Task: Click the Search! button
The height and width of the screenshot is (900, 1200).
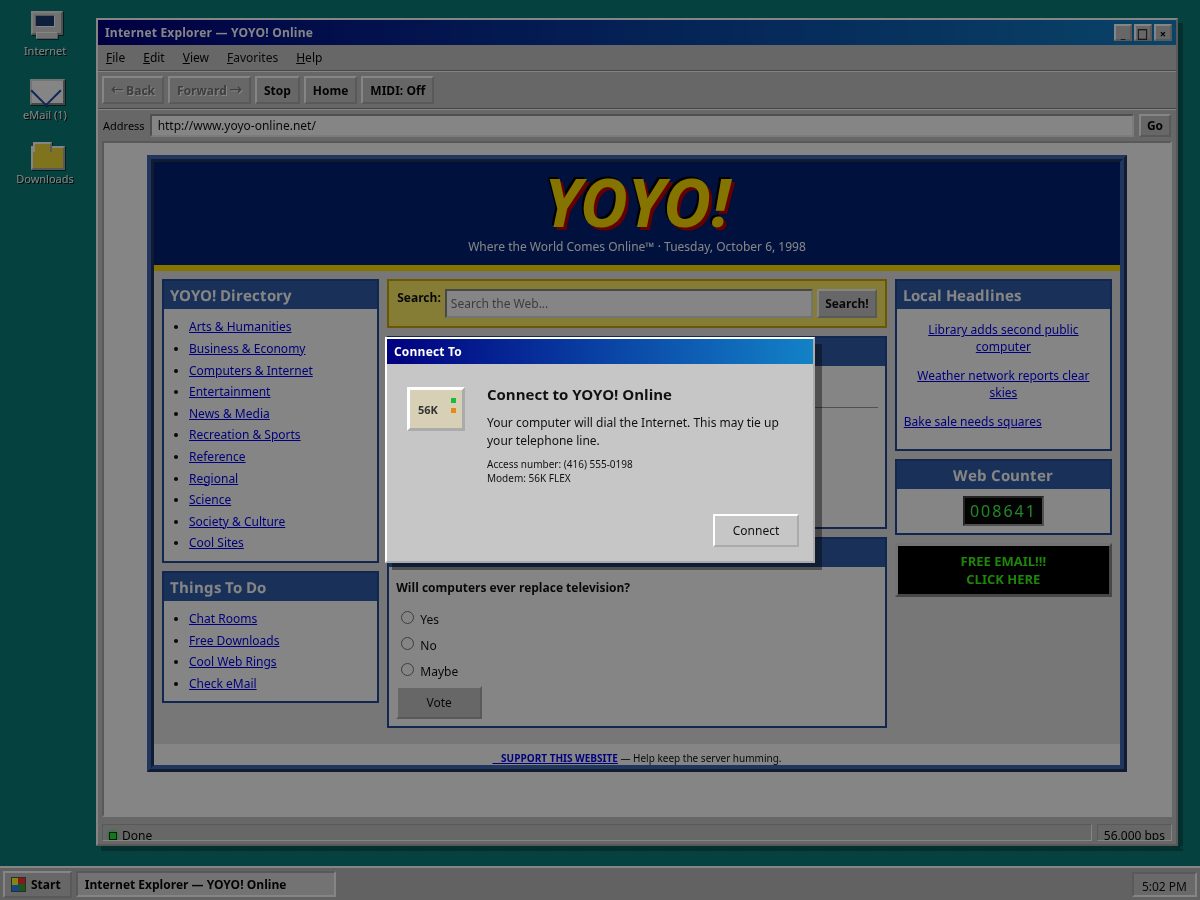Action: click(x=847, y=303)
